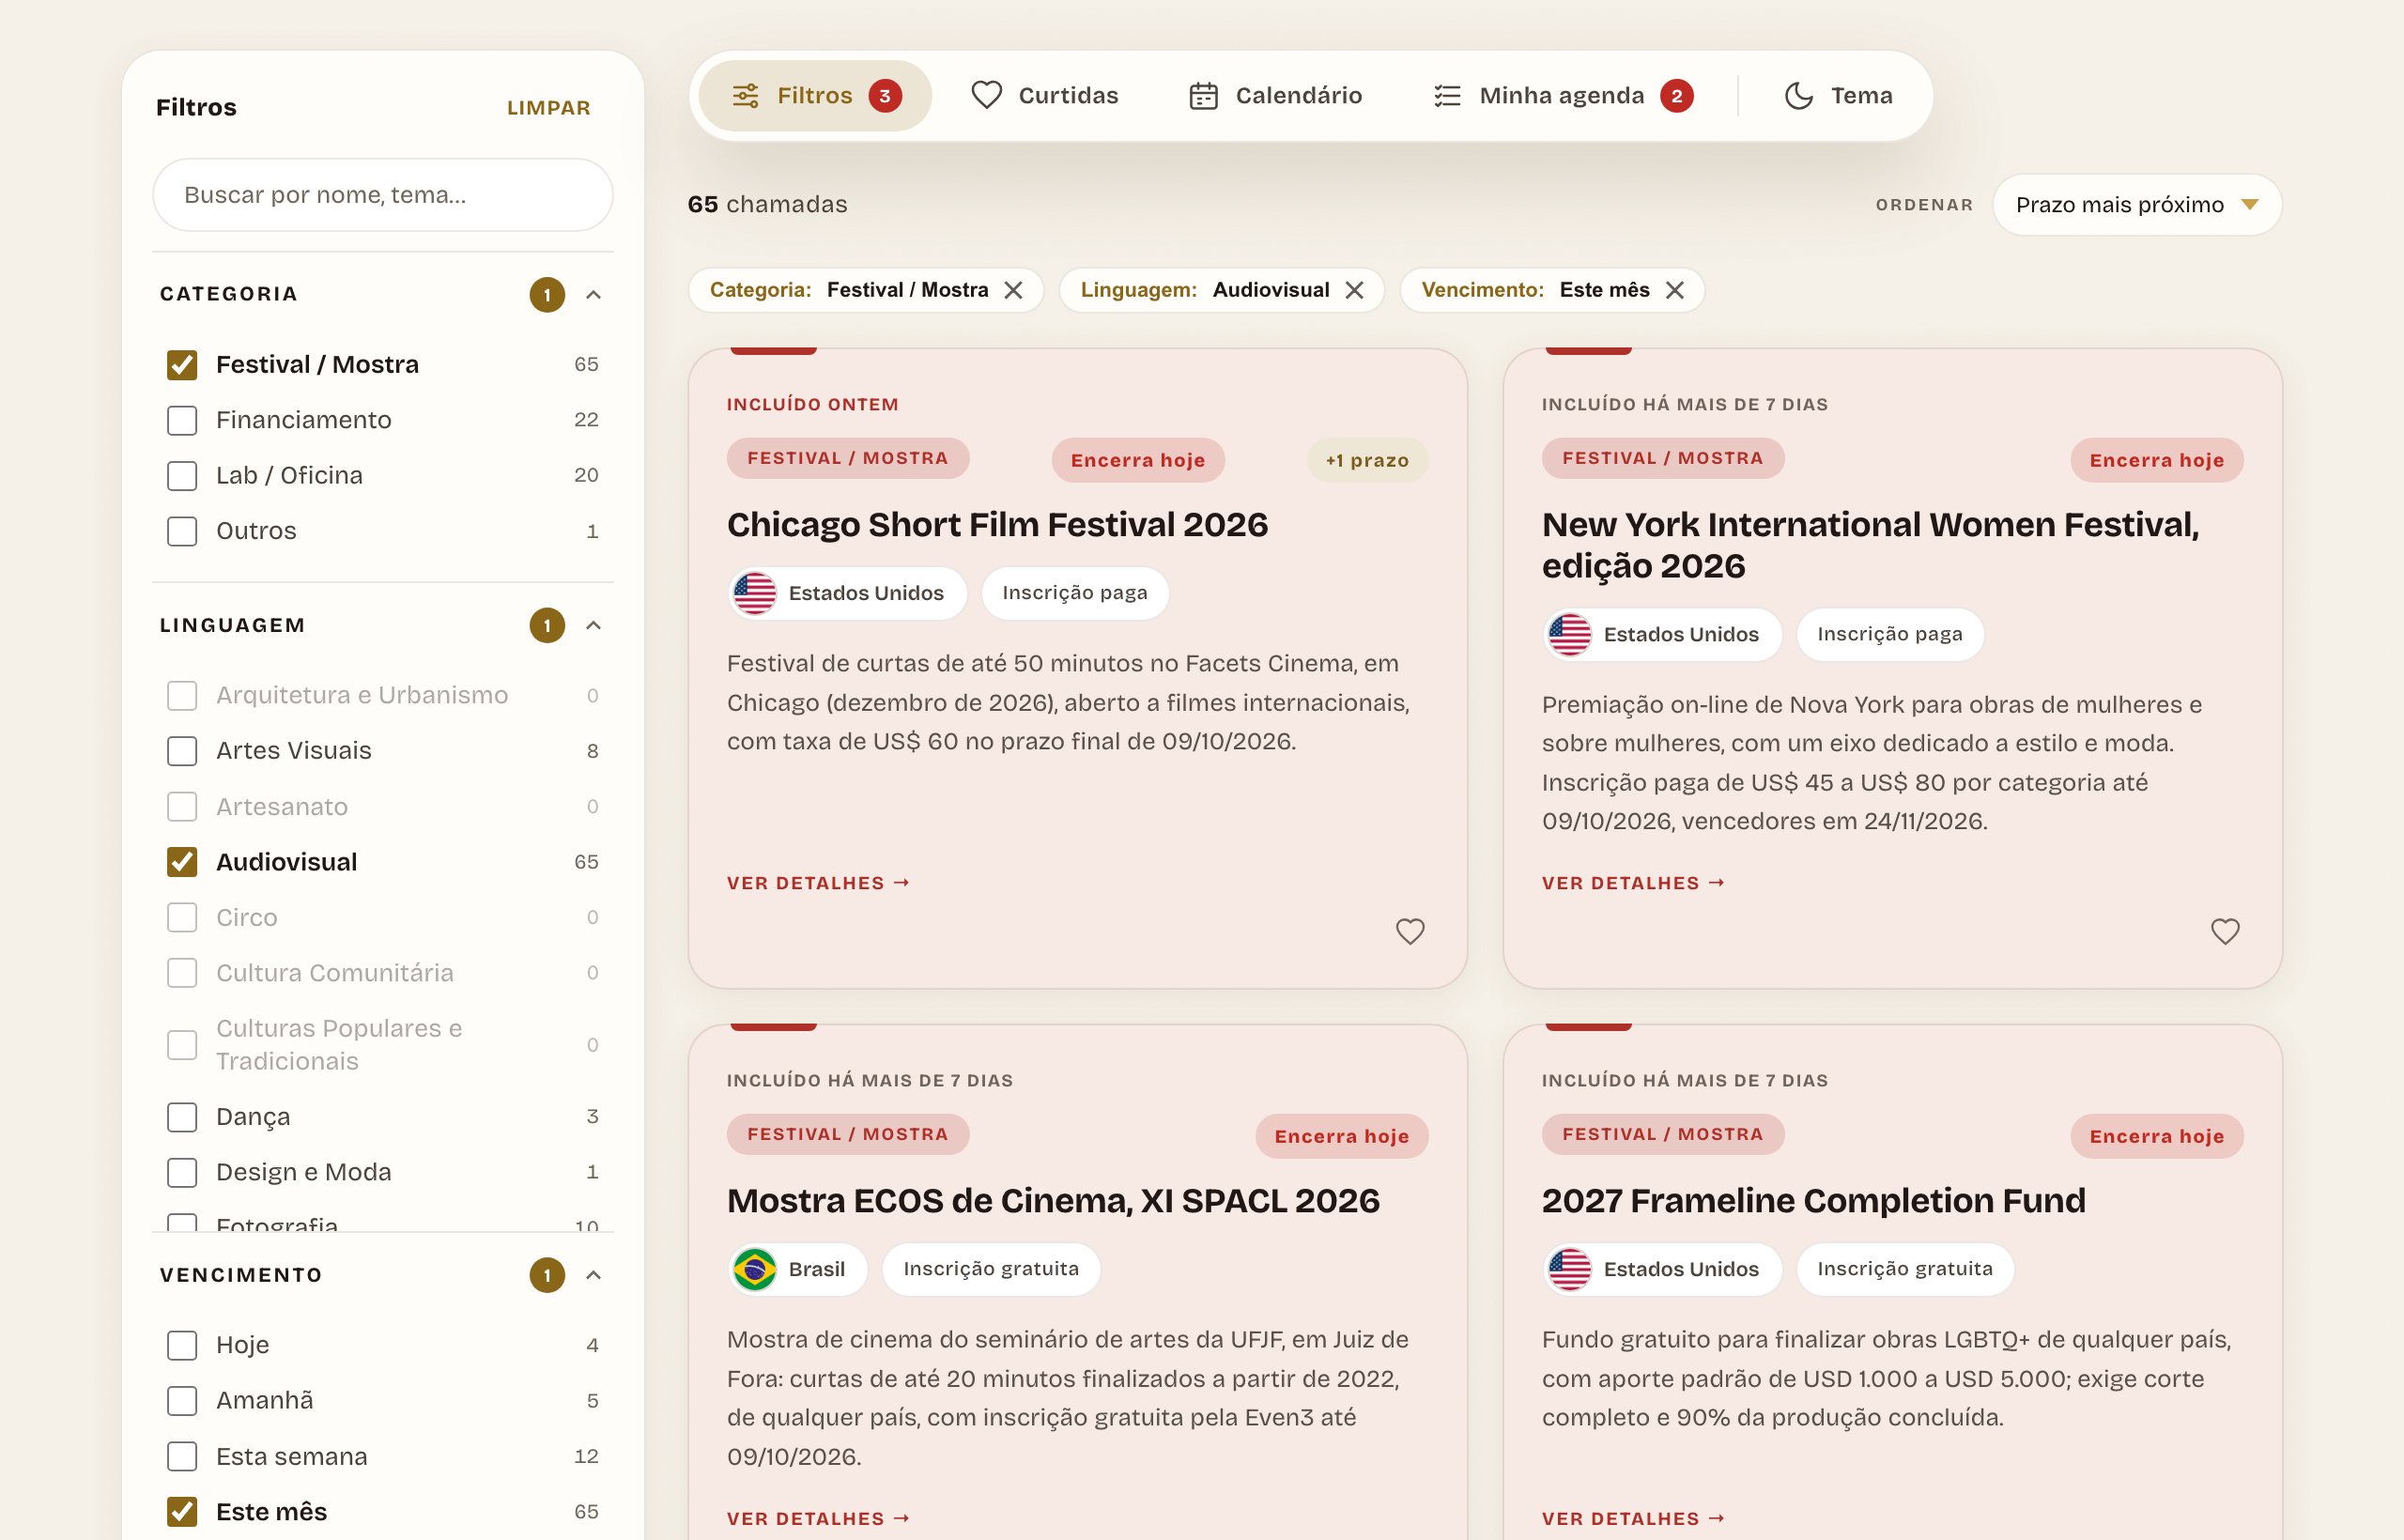Screen dimensions: 2404x1540
Task: Click the +1 prazo badge on Chicago card
Action: click(x=1367, y=460)
